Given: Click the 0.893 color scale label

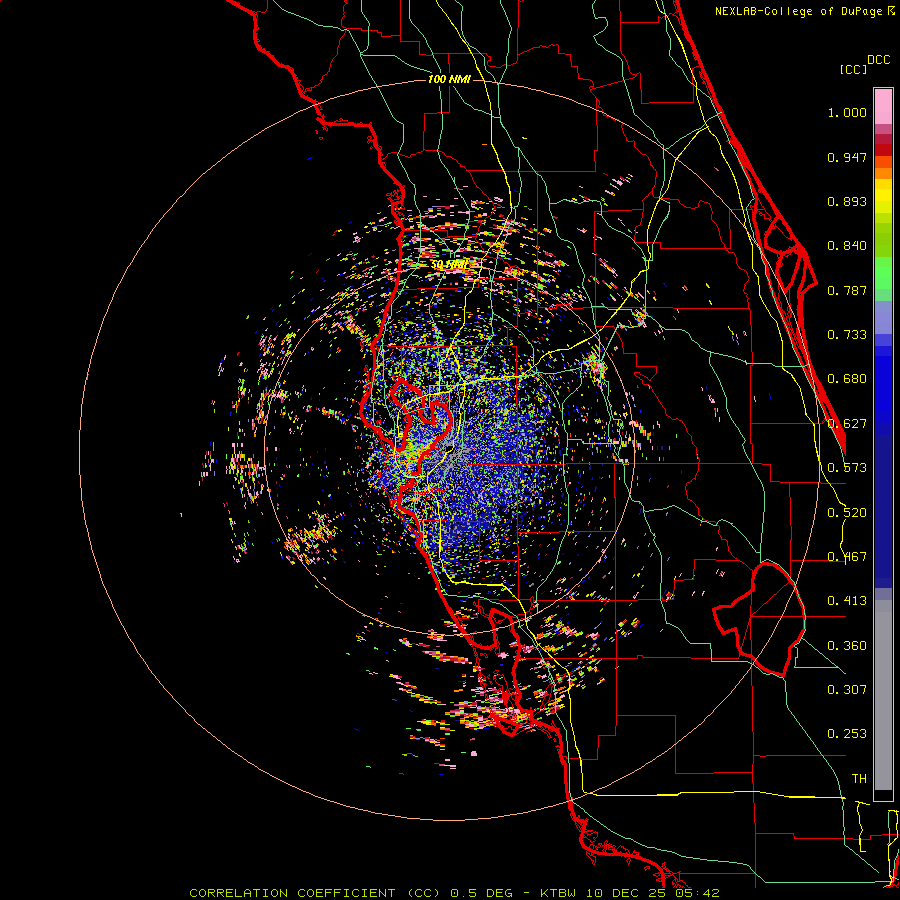Looking at the screenshot, I should [847, 201].
